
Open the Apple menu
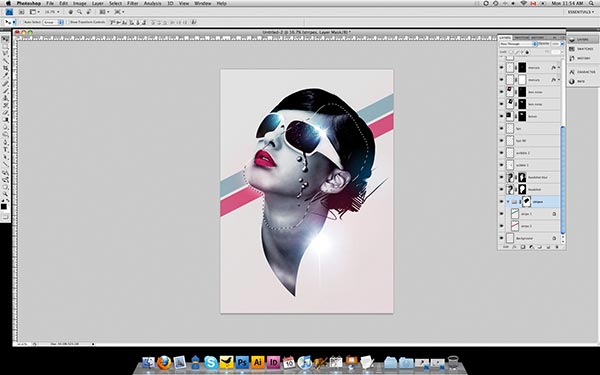tap(8, 3)
